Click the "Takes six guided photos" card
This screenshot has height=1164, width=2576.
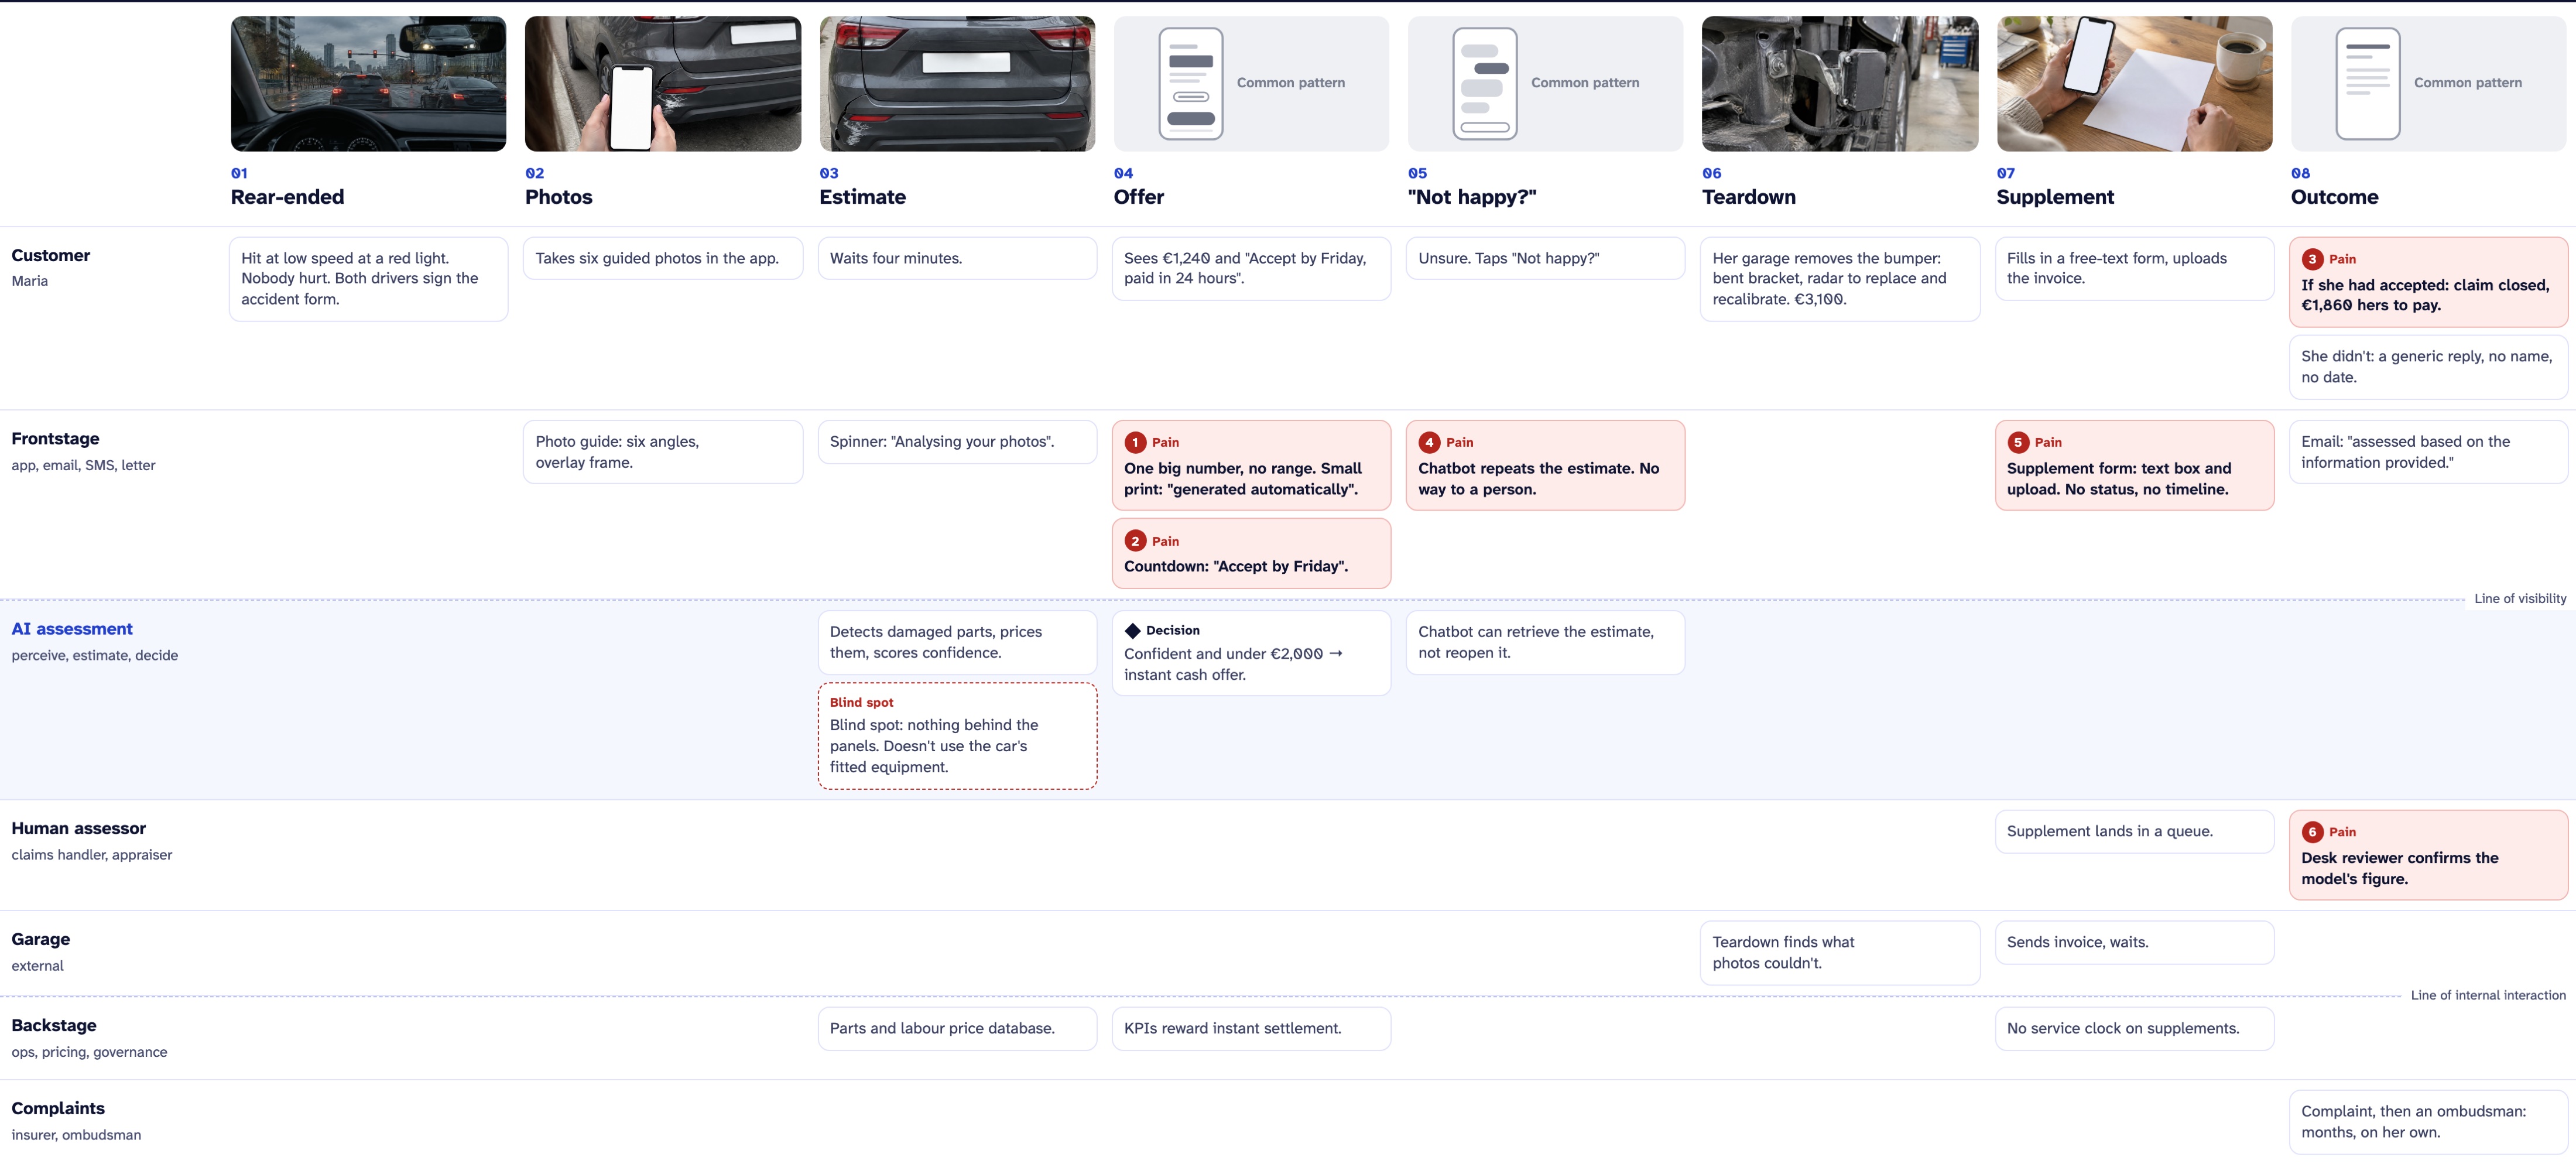click(663, 258)
